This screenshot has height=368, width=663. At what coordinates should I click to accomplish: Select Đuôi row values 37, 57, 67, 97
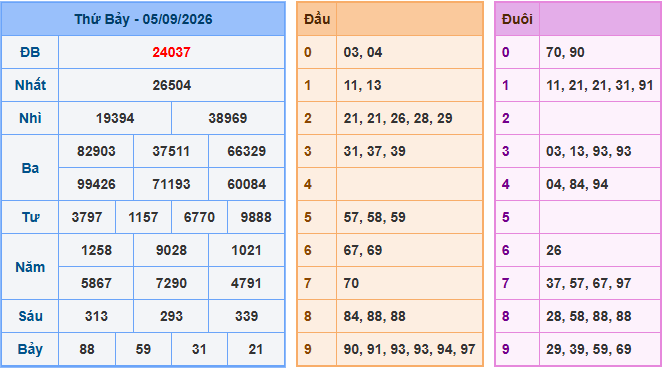click(x=589, y=283)
